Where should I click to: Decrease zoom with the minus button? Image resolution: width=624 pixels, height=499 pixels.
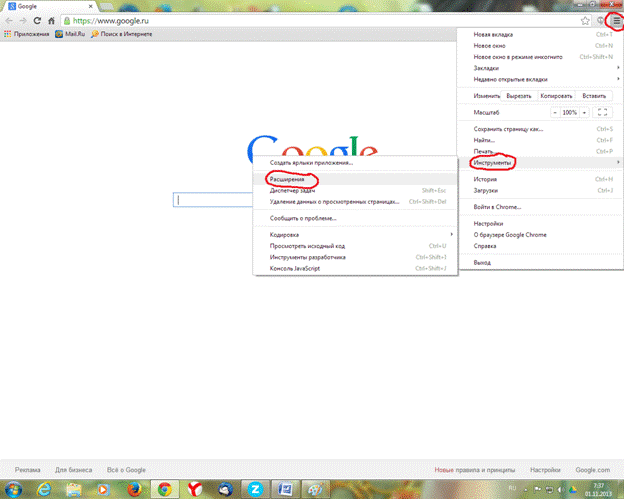click(x=555, y=113)
